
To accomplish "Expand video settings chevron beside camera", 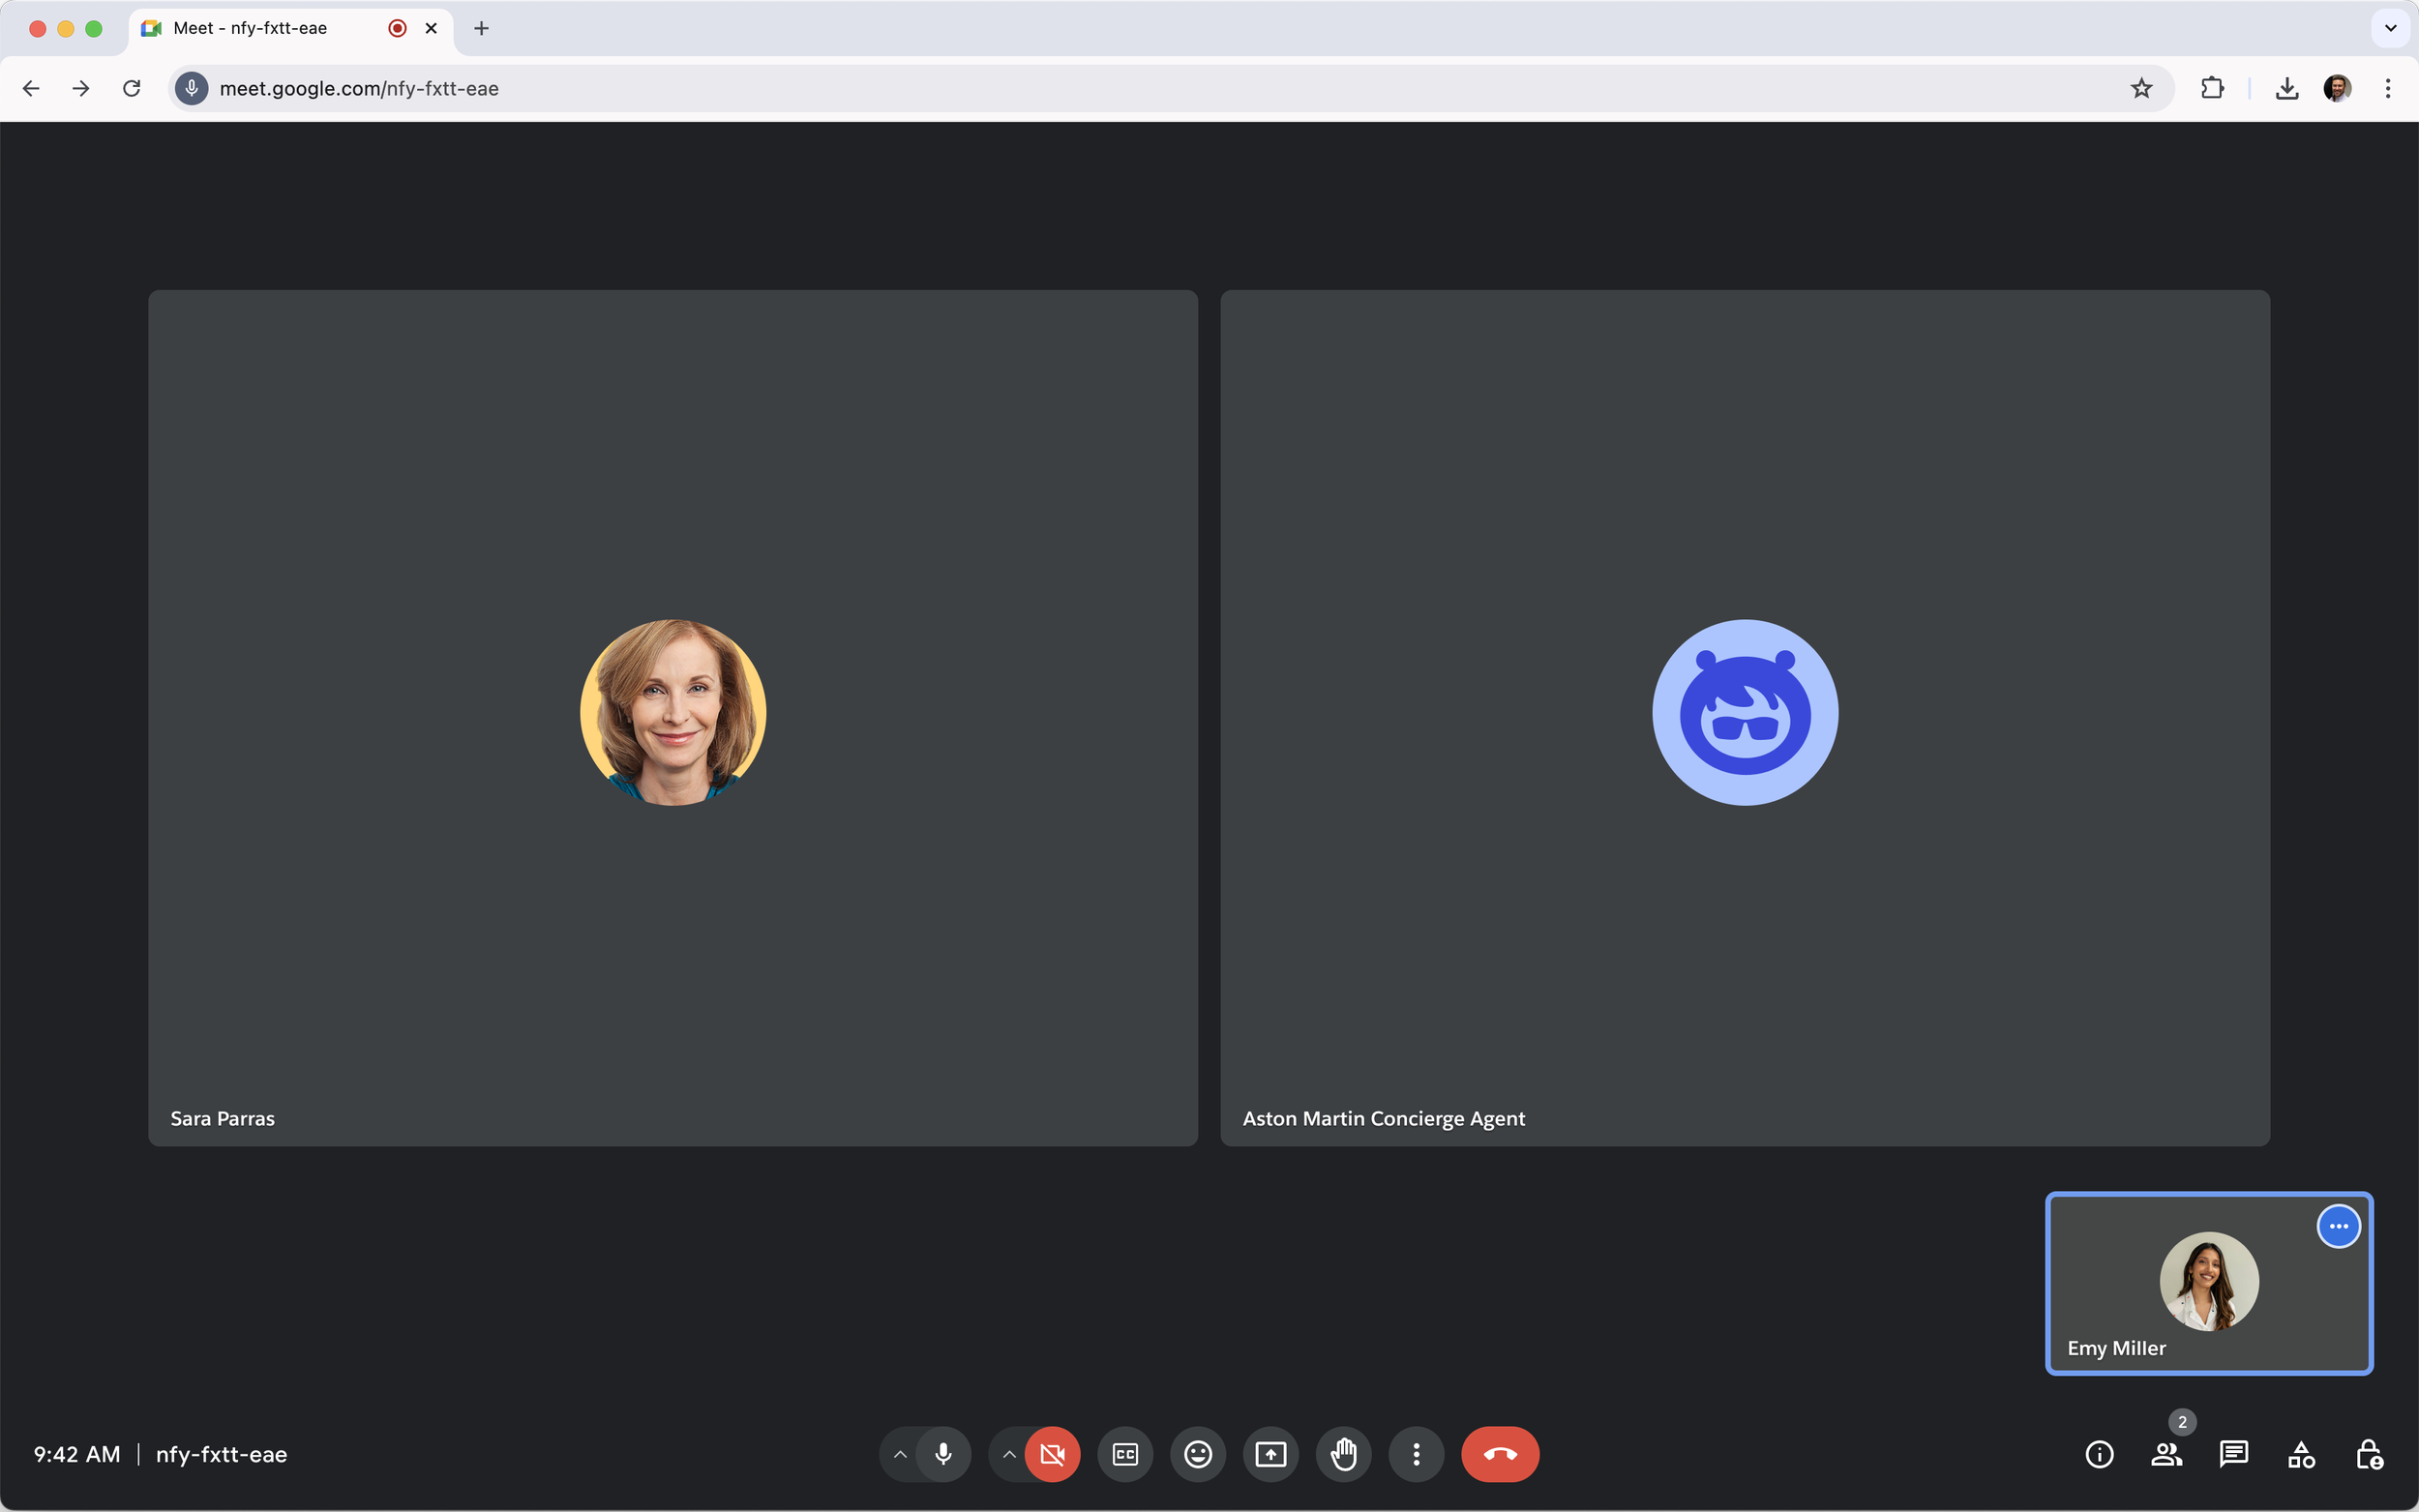I will 1009,1454.
